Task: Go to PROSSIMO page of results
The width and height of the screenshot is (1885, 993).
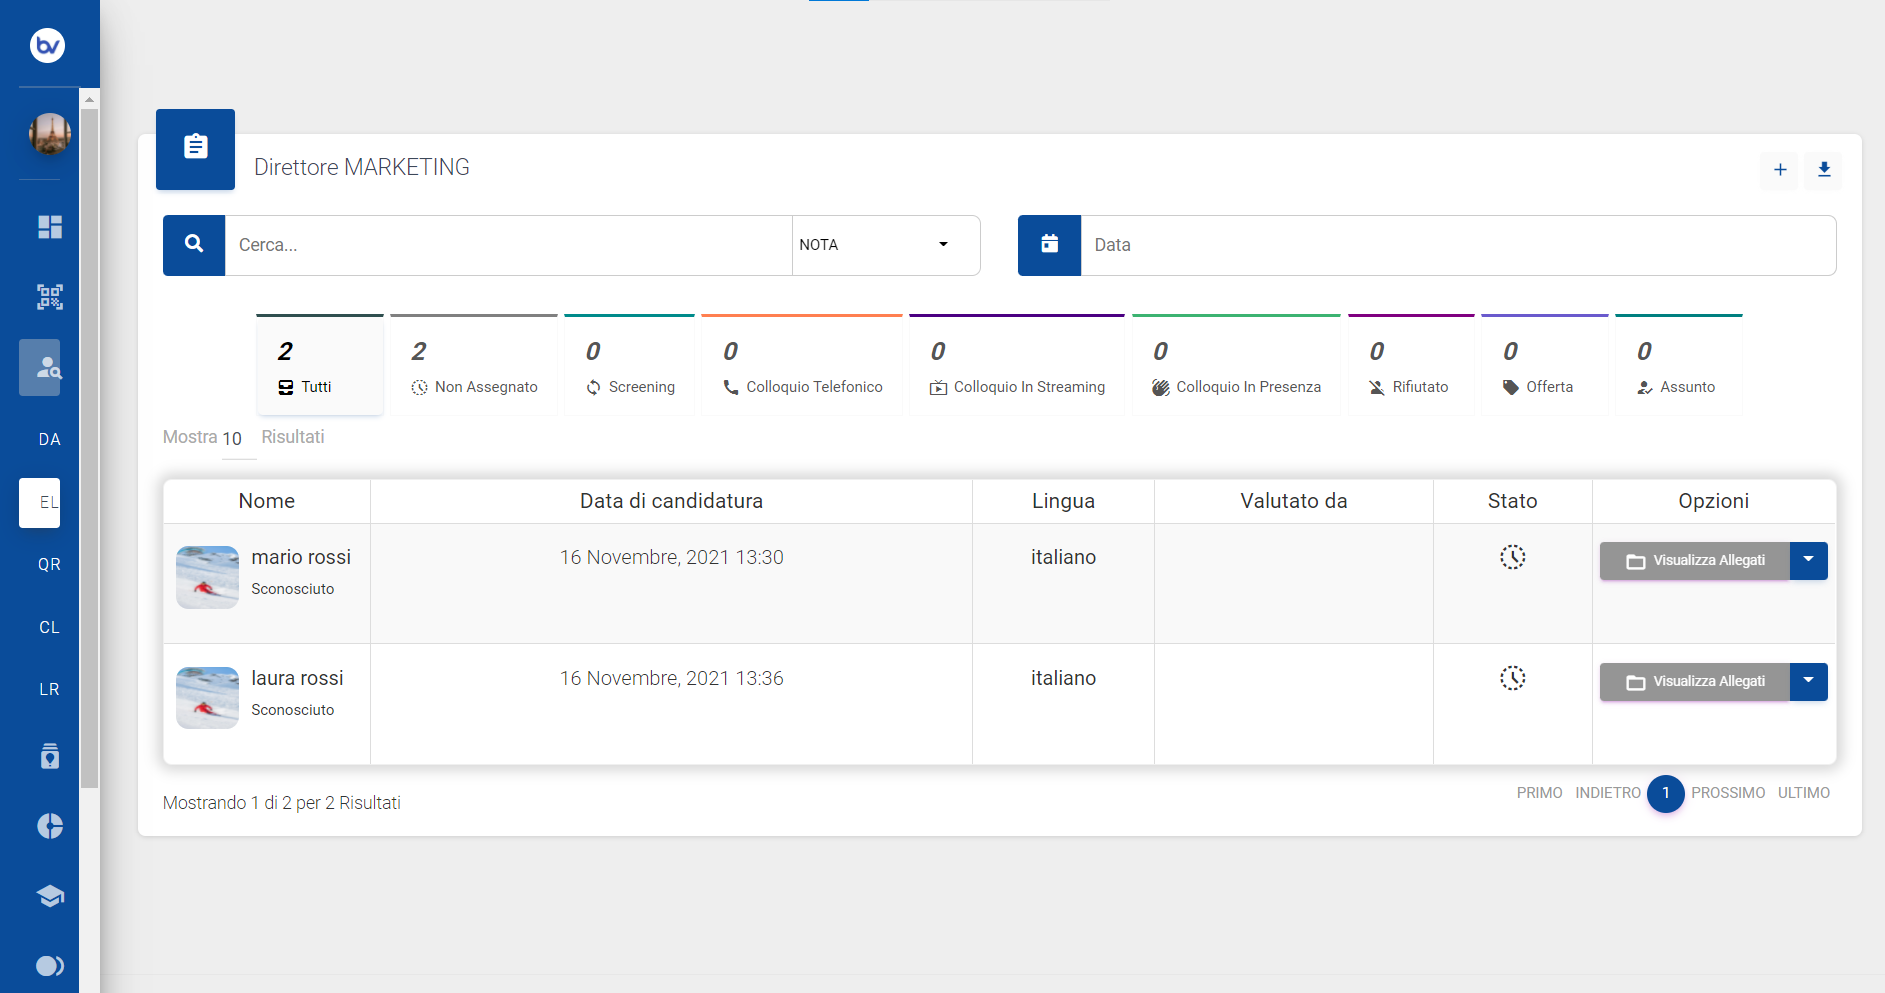Action: 1729,792
